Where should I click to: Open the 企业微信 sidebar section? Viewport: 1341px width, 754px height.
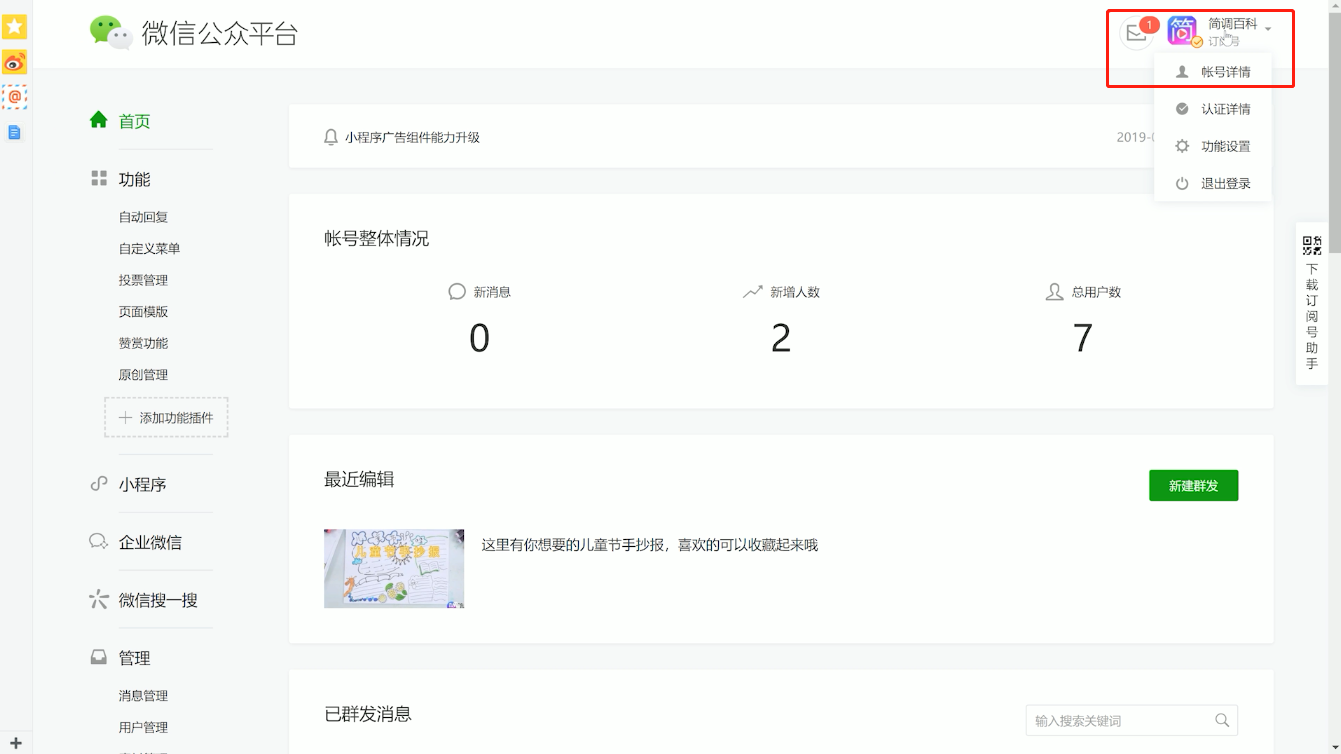pos(150,543)
